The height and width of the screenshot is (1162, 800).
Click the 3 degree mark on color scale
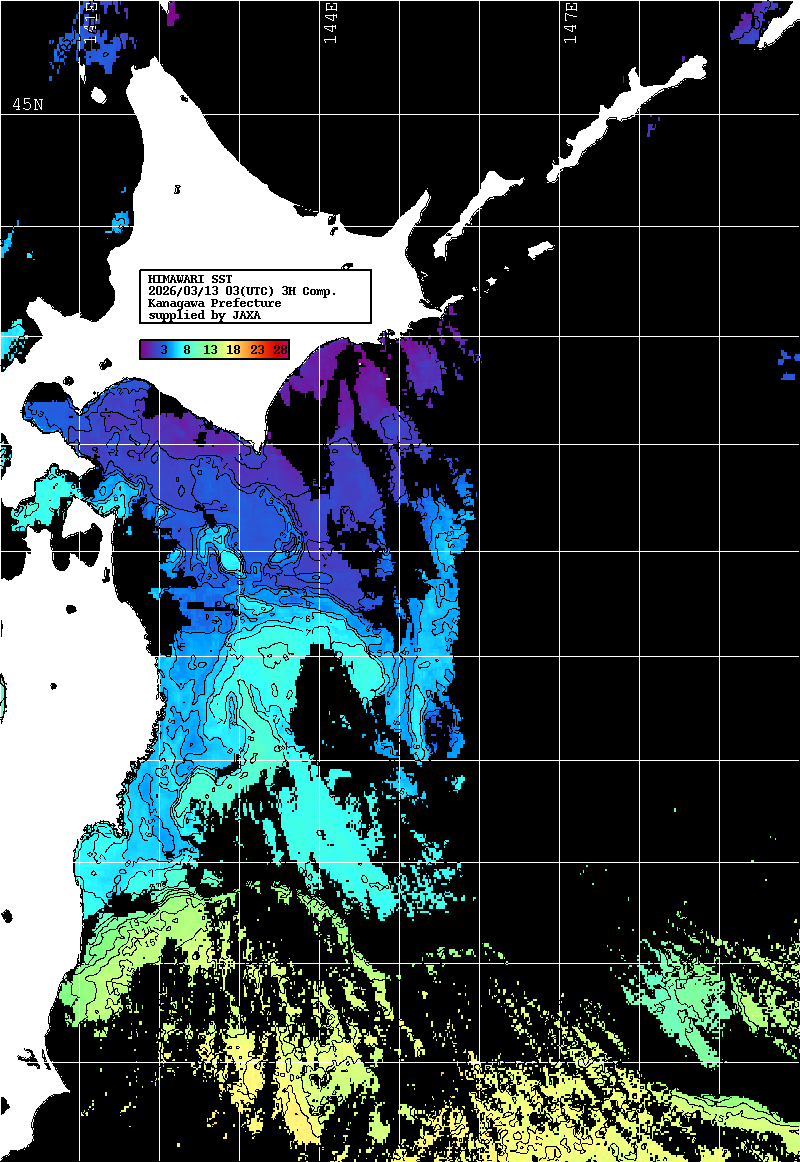coord(162,349)
